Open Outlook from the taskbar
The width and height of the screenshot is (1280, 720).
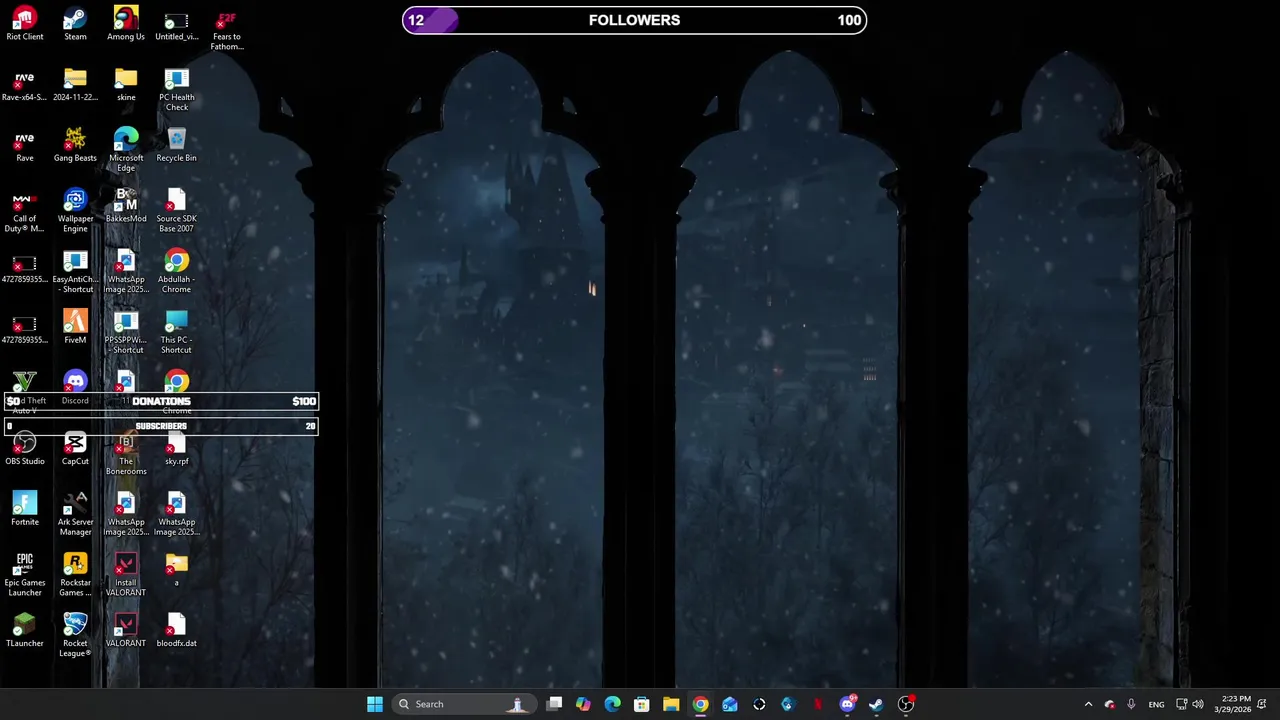click(730, 704)
